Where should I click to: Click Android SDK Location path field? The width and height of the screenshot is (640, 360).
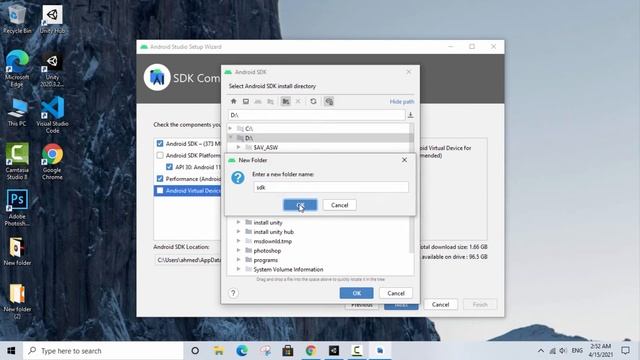[188, 260]
